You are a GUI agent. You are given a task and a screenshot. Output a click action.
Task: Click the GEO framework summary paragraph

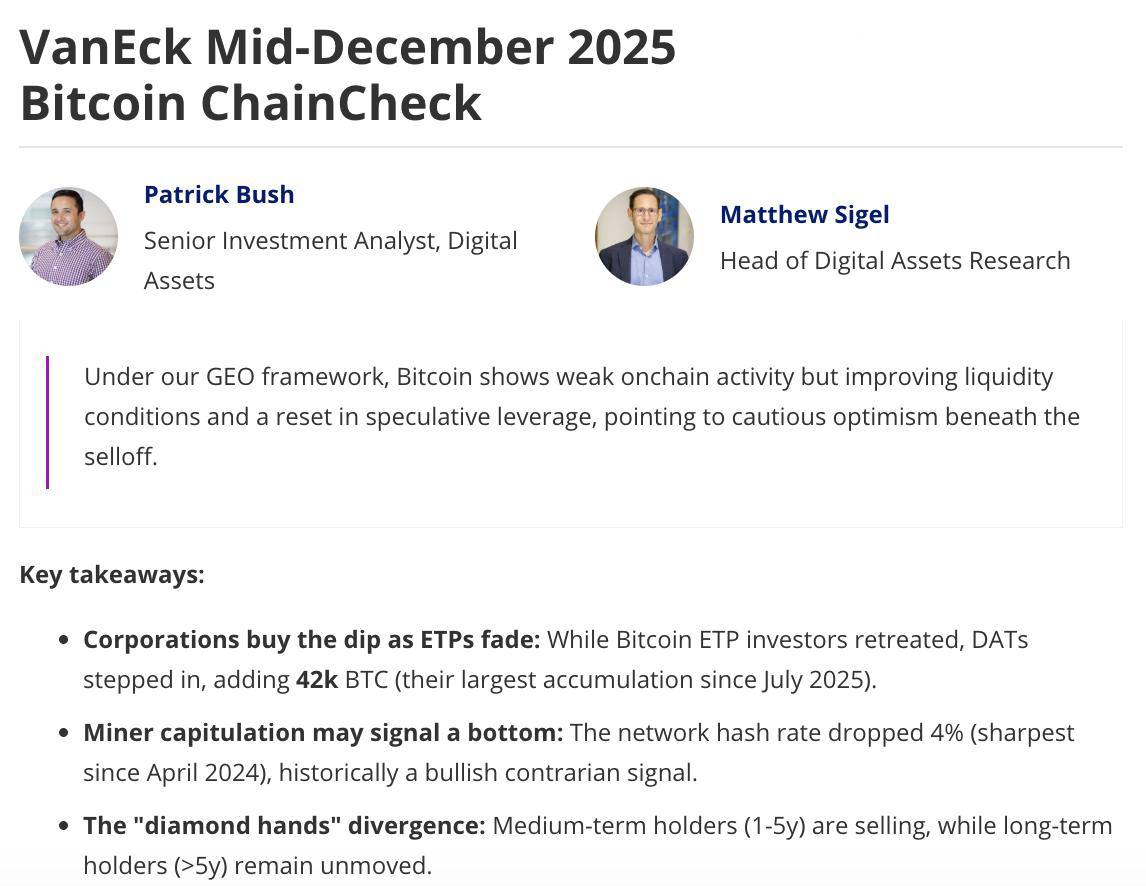click(x=581, y=416)
